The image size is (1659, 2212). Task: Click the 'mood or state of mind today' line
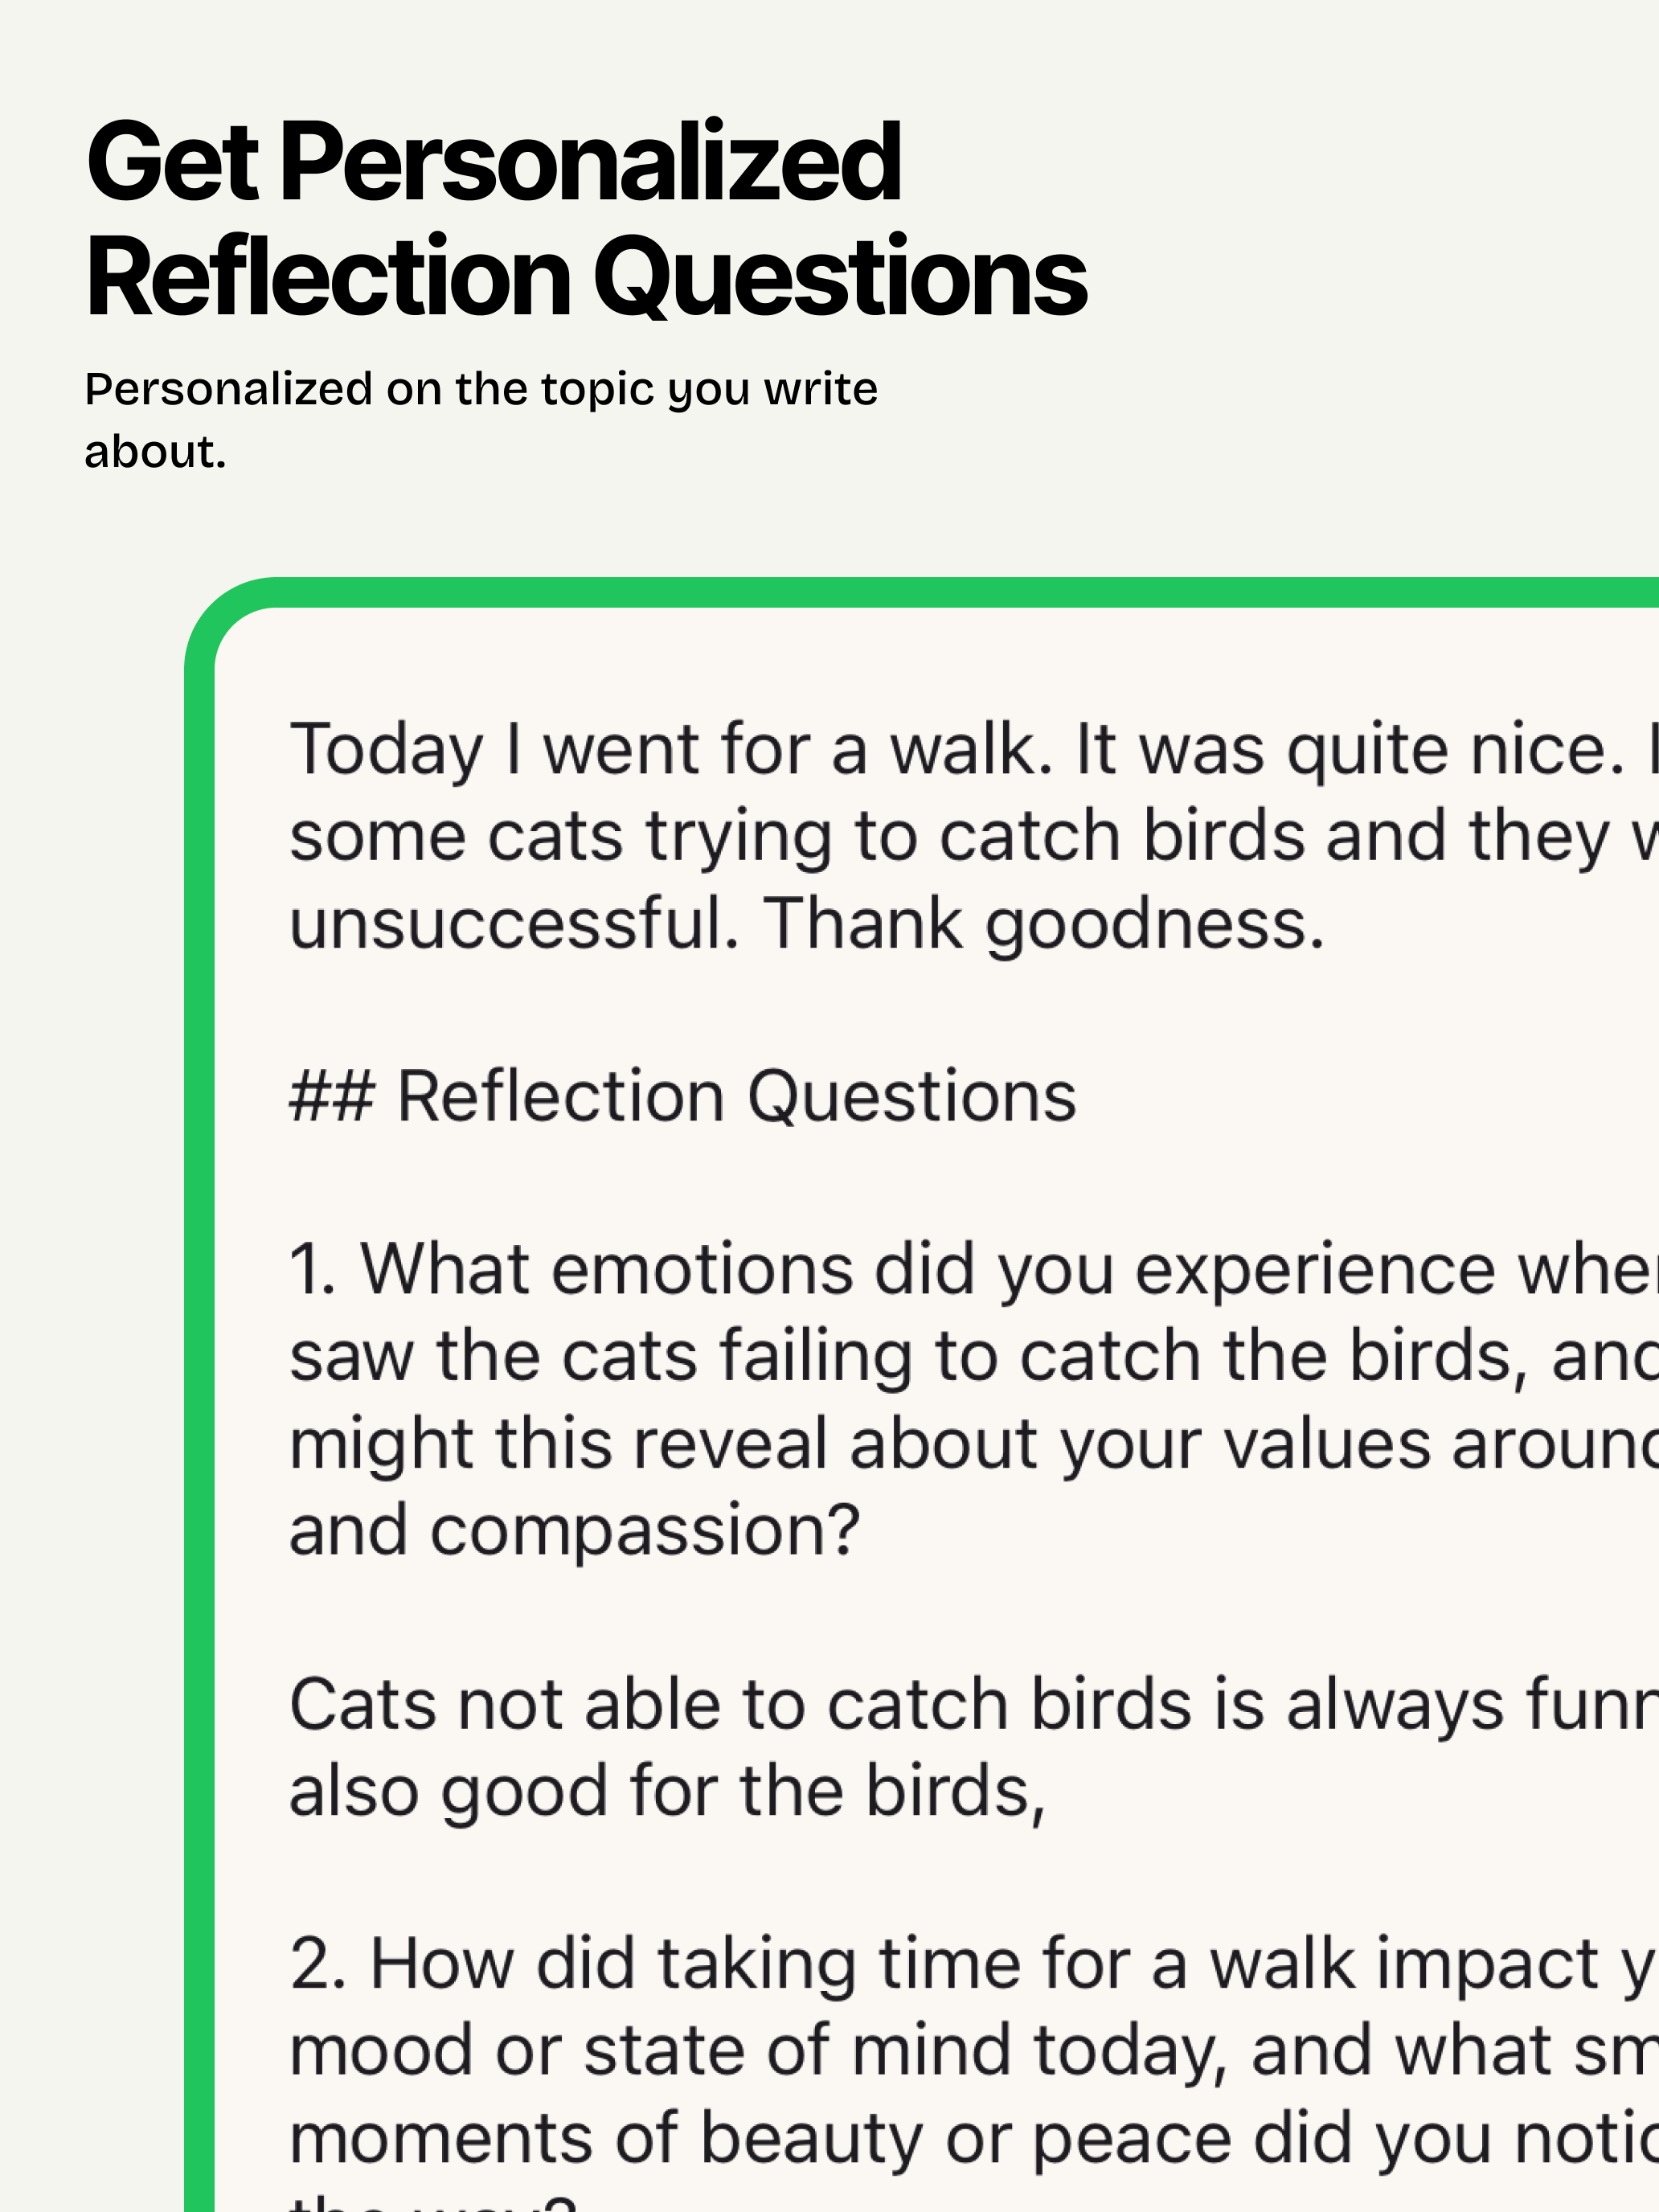pos(973,2051)
